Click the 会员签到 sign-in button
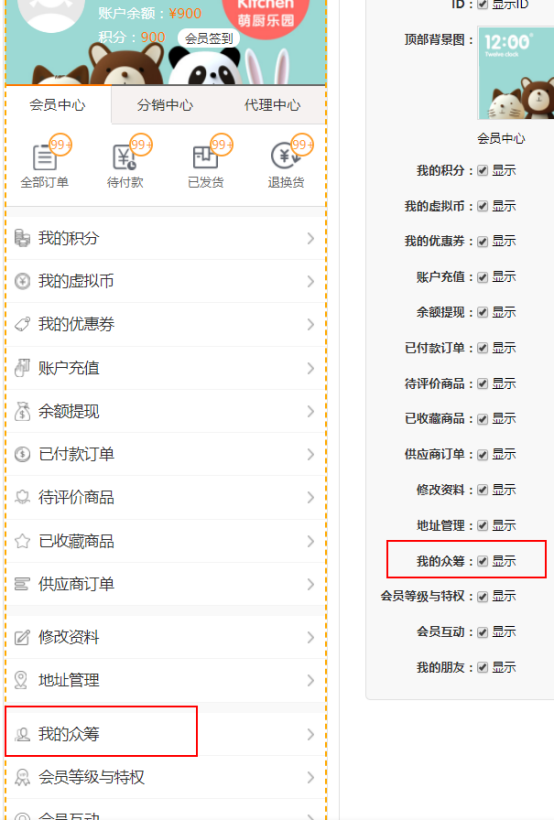The width and height of the screenshot is (554, 820). pos(209,38)
